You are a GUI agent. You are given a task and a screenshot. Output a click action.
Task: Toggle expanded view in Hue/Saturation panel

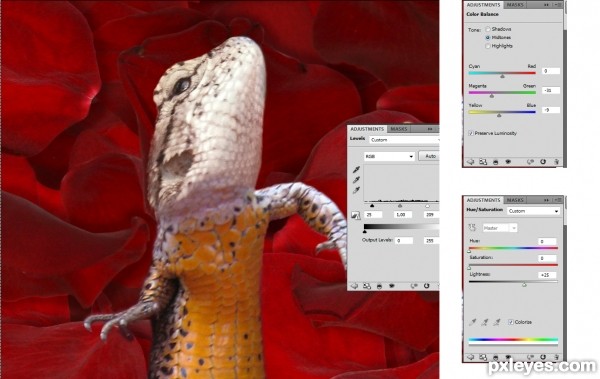[483, 357]
